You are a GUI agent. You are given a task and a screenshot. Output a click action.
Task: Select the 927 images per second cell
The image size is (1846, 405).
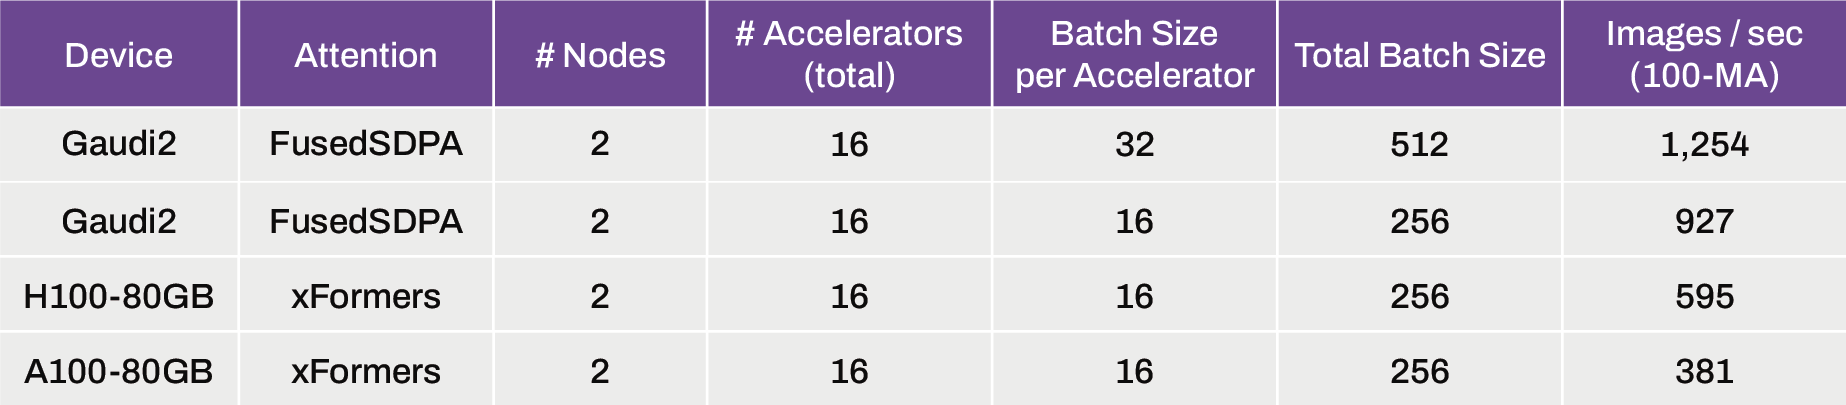[x=1704, y=221]
